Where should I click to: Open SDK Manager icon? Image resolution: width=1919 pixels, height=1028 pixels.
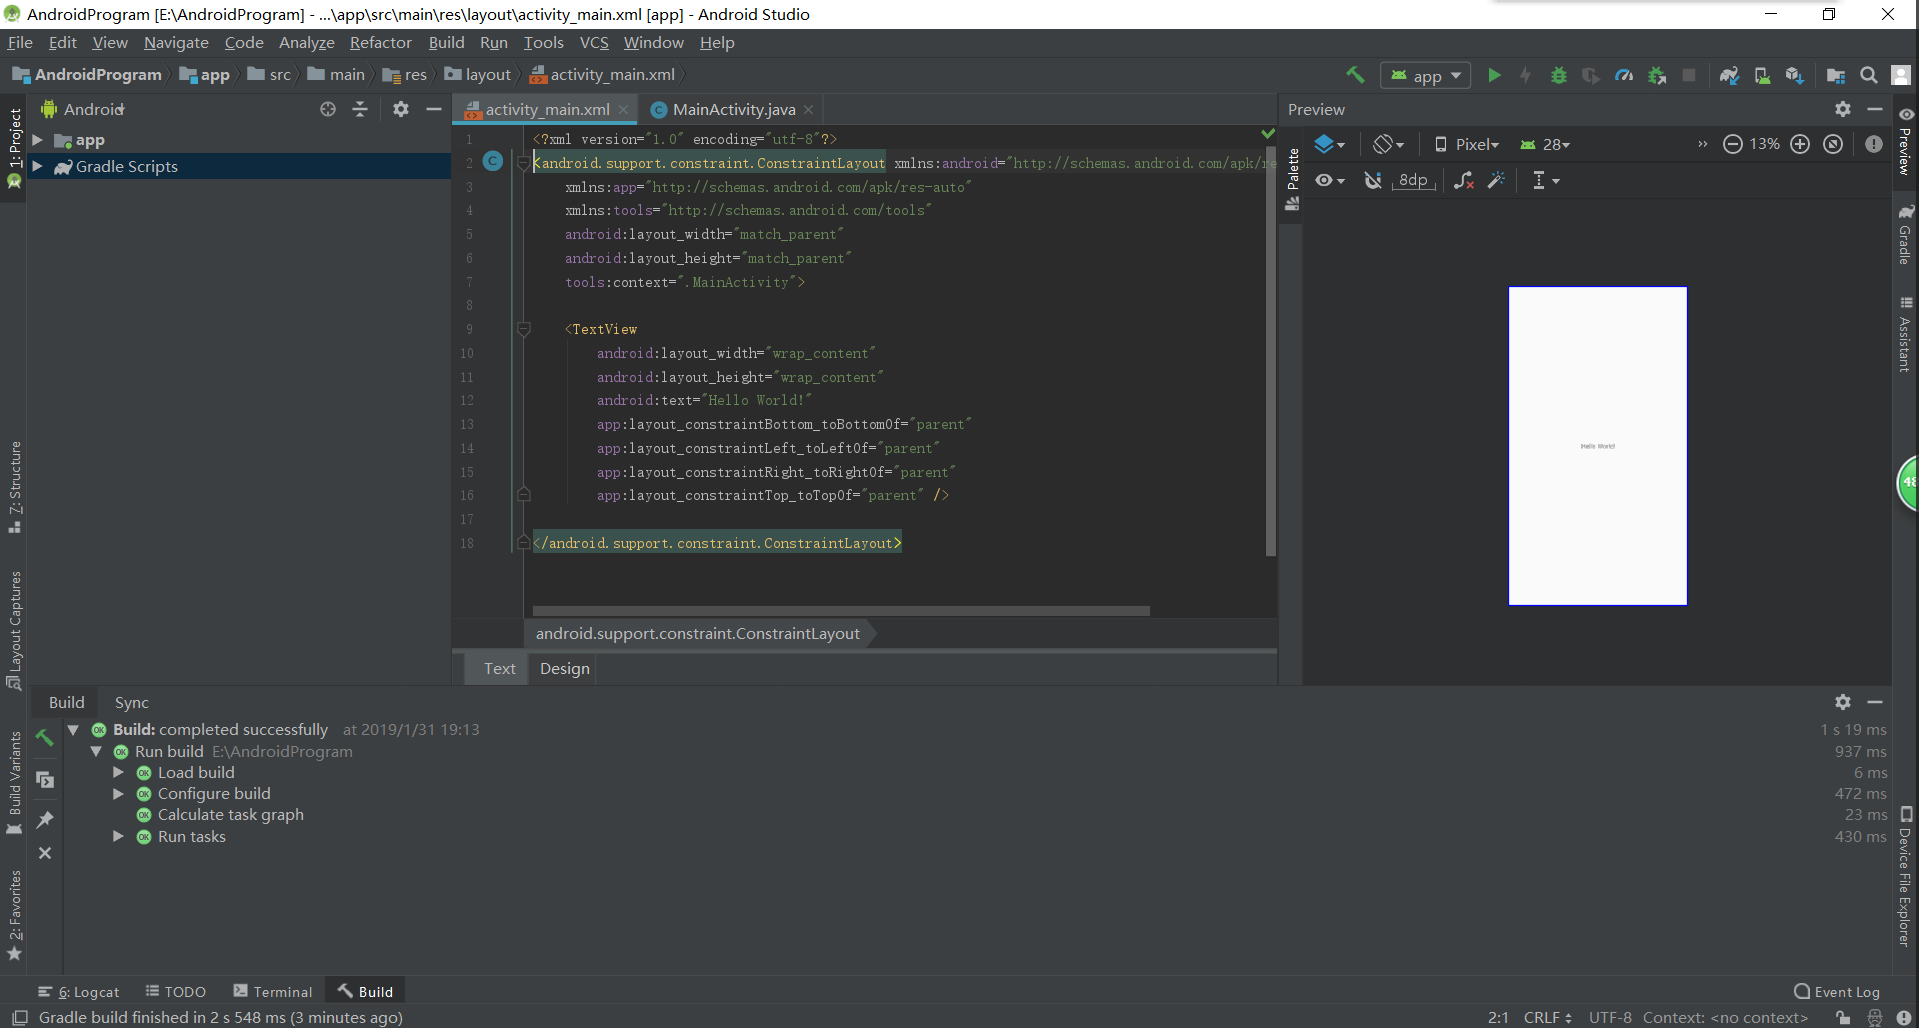(x=1794, y=75)
